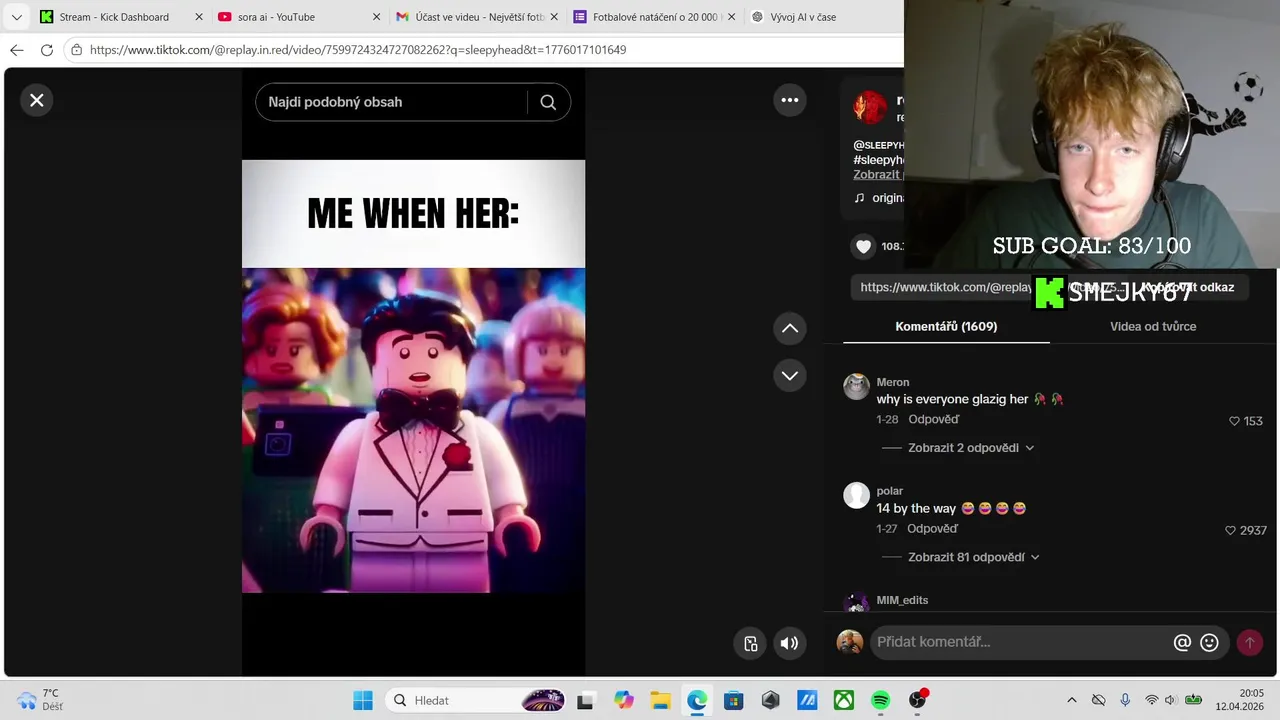The width and height of the screenshot is (1280, 720).
Task: Open the three-dot more options menu
Action: click(790, 100)
